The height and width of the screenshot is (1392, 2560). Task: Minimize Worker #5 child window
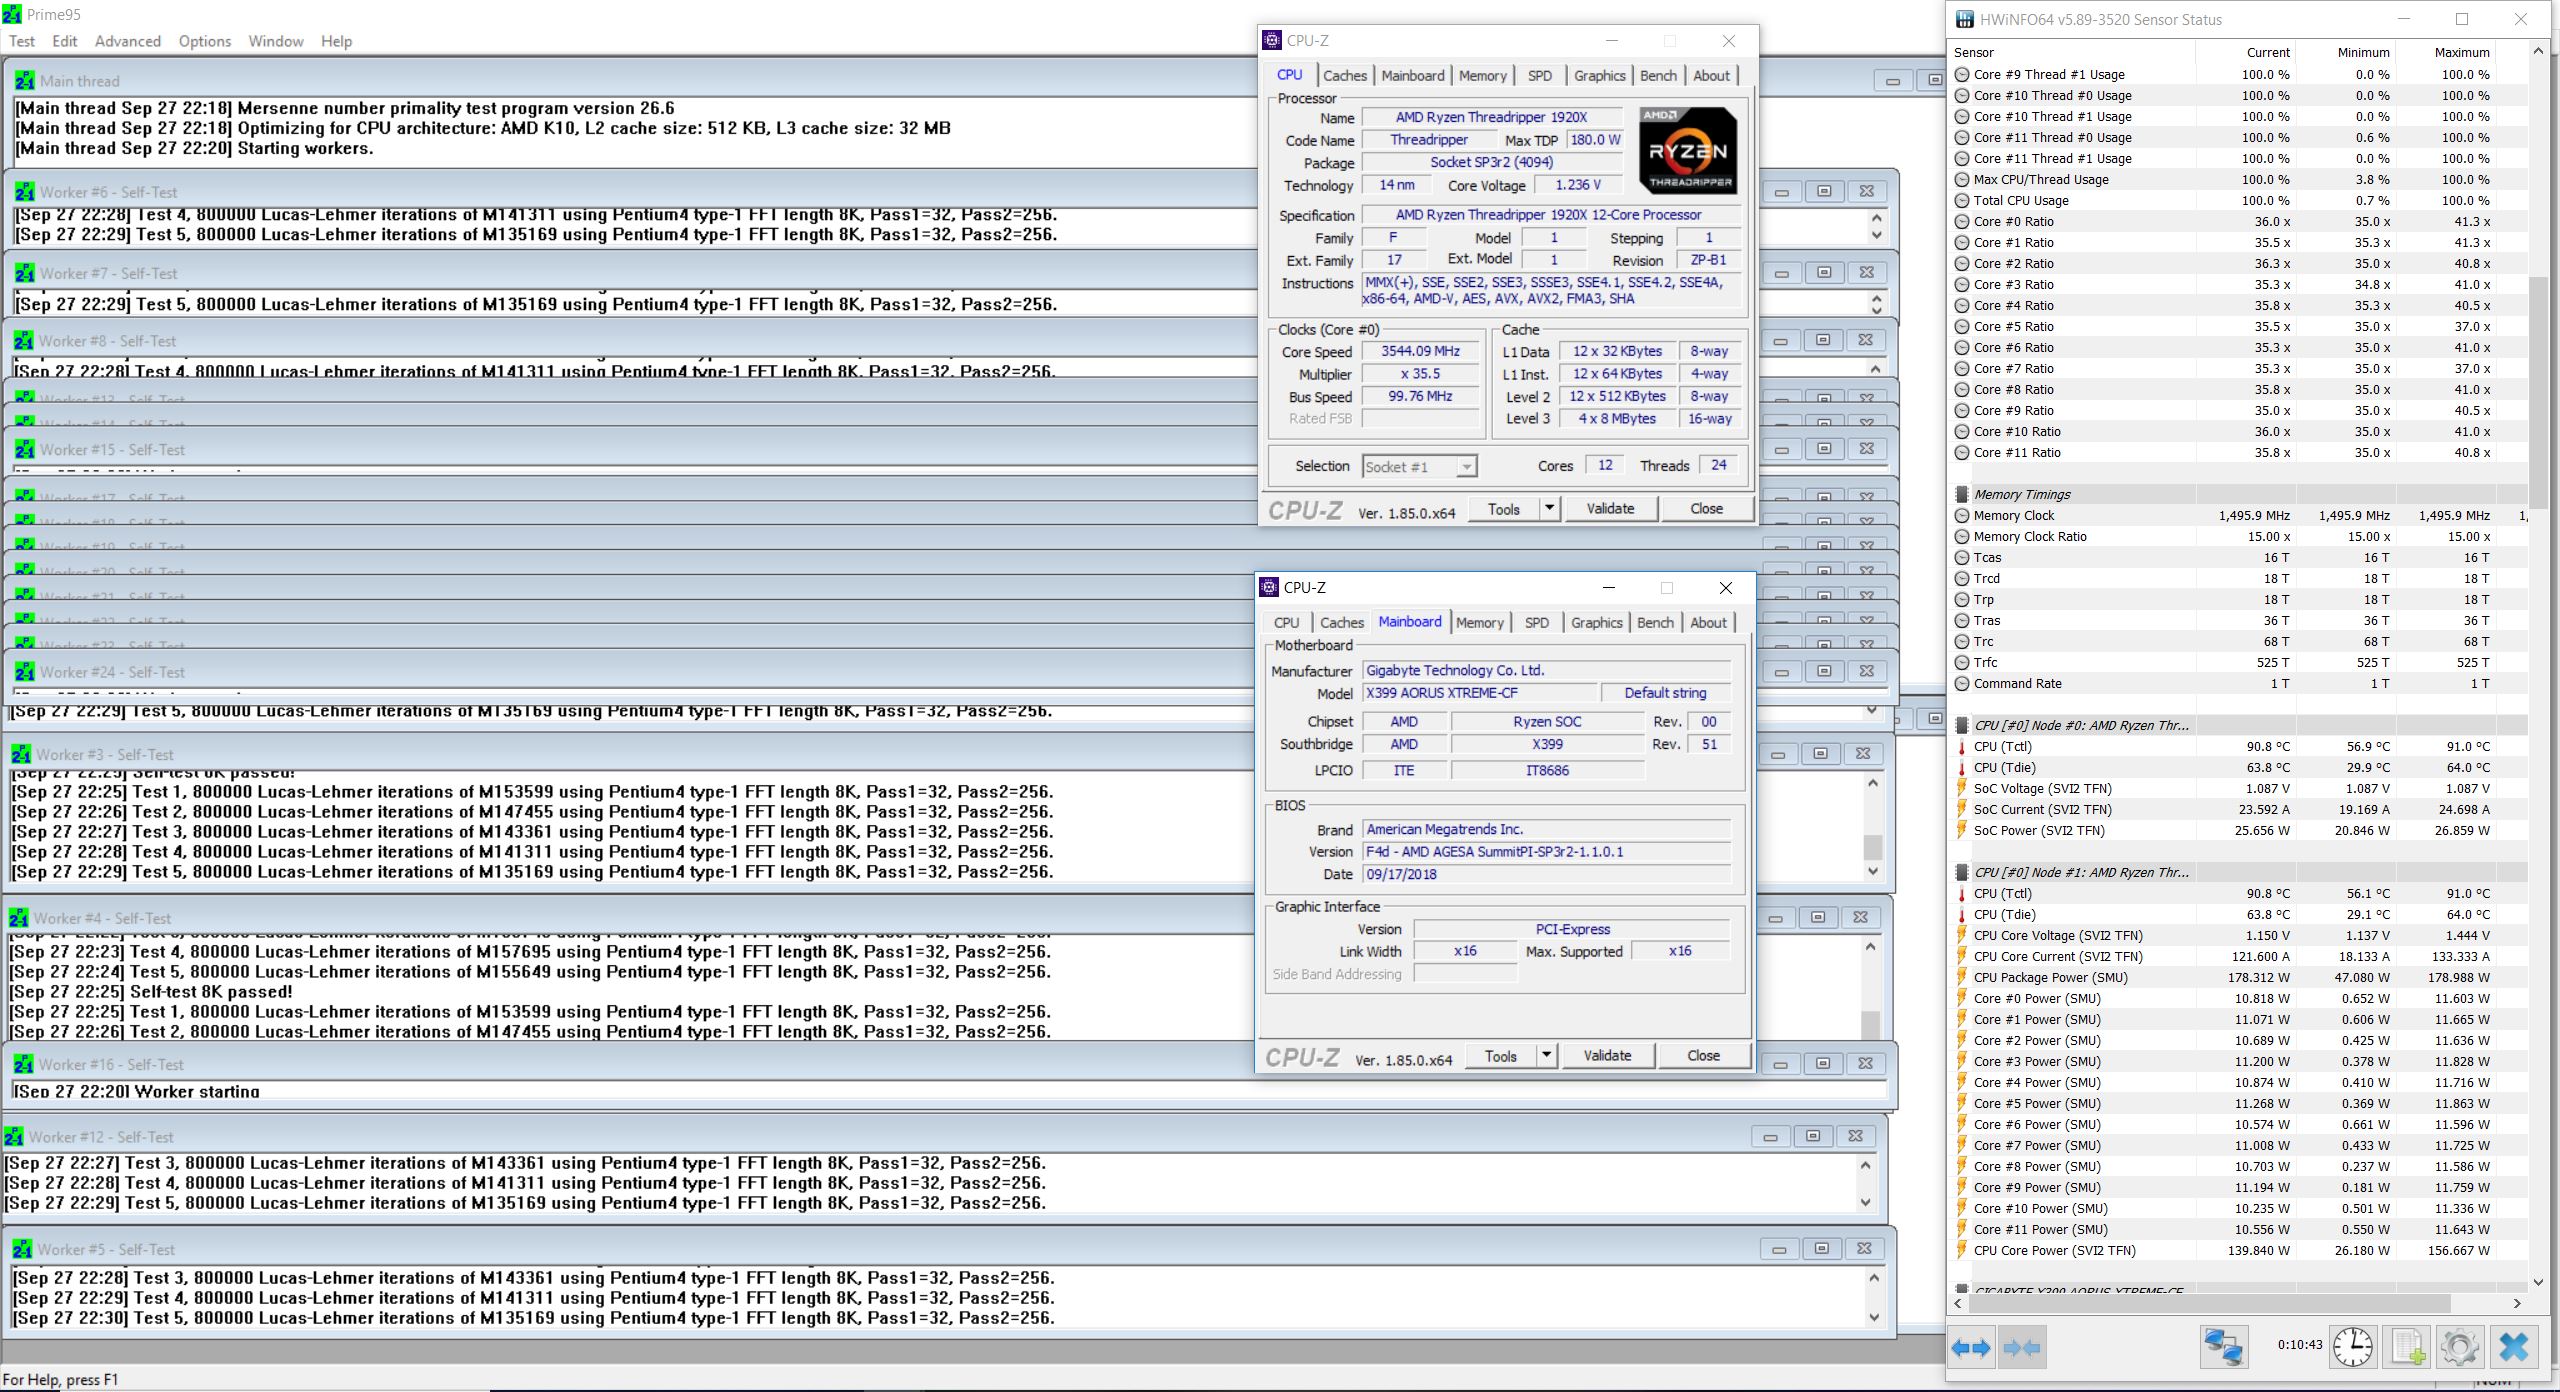point(1779,1249)
